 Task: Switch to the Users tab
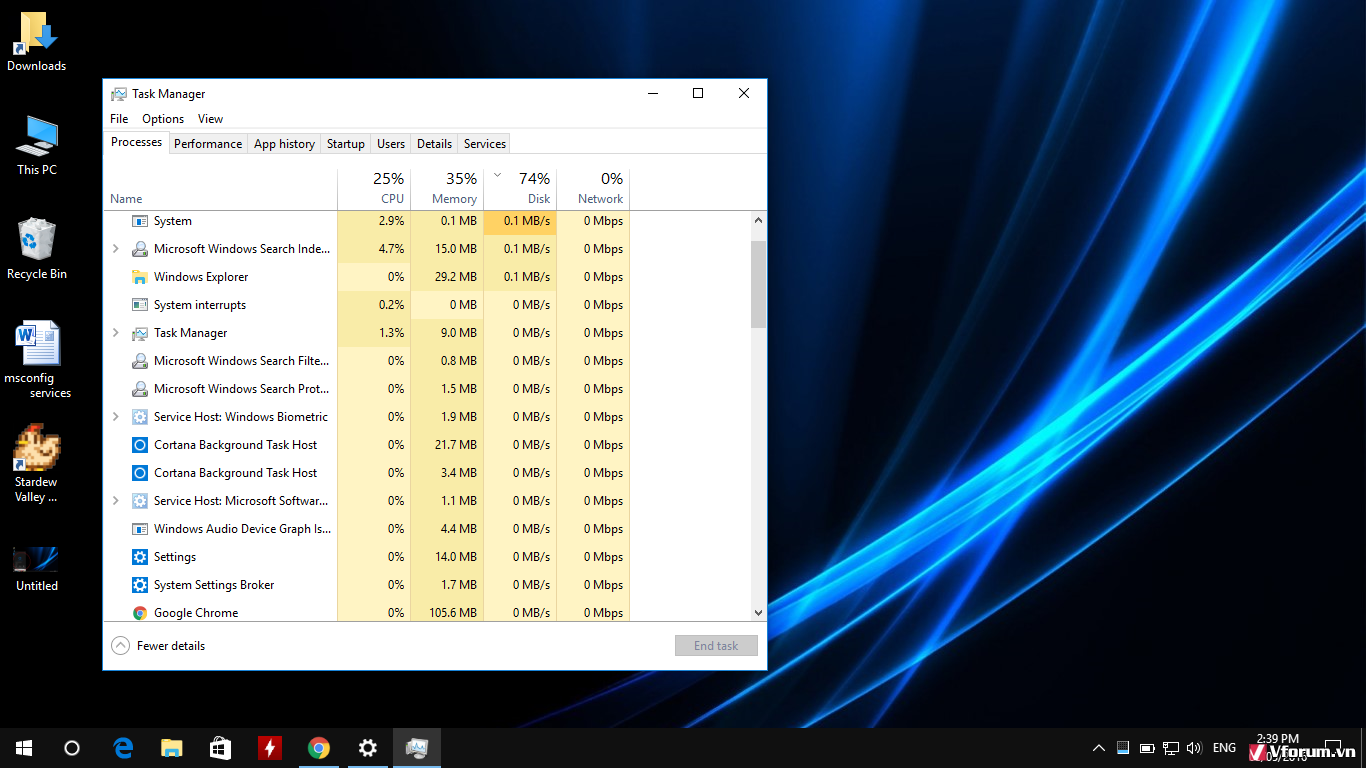391,144
